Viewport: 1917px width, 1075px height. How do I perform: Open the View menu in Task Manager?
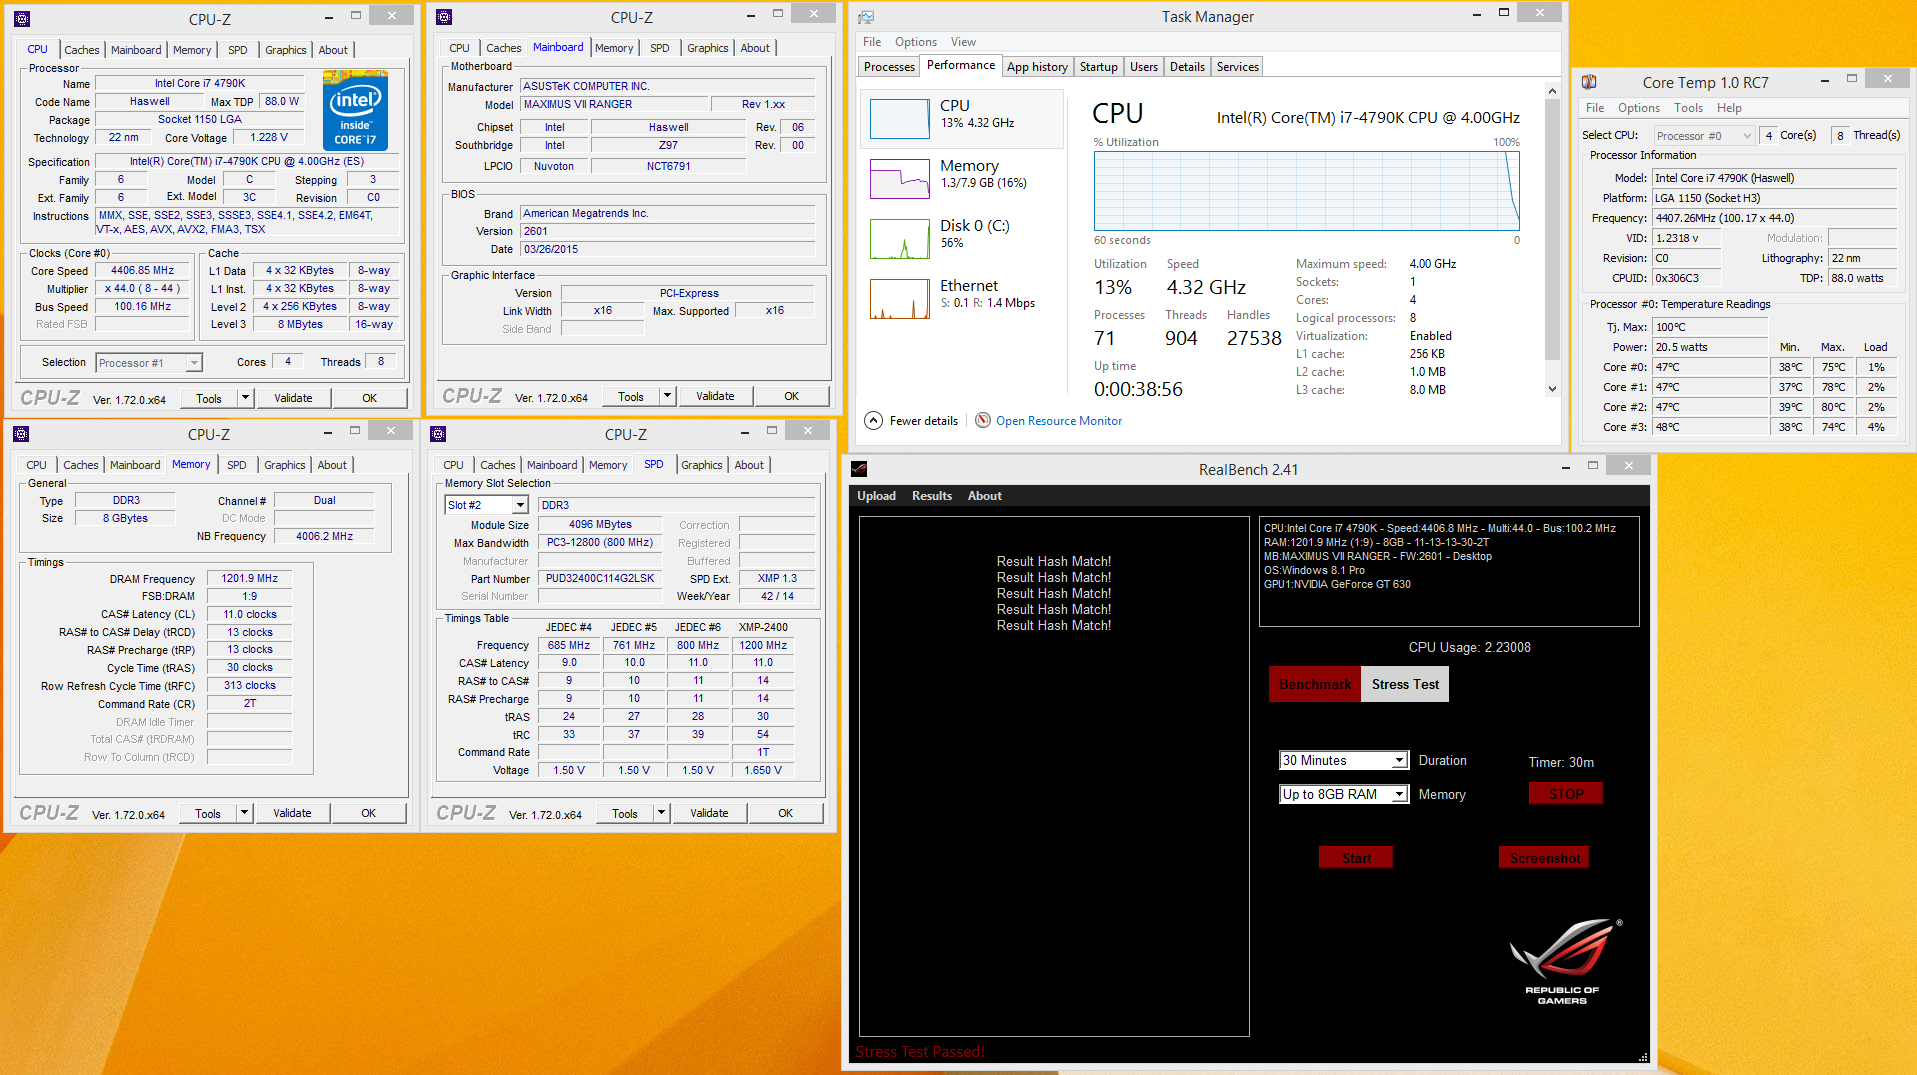click(963, 42)
